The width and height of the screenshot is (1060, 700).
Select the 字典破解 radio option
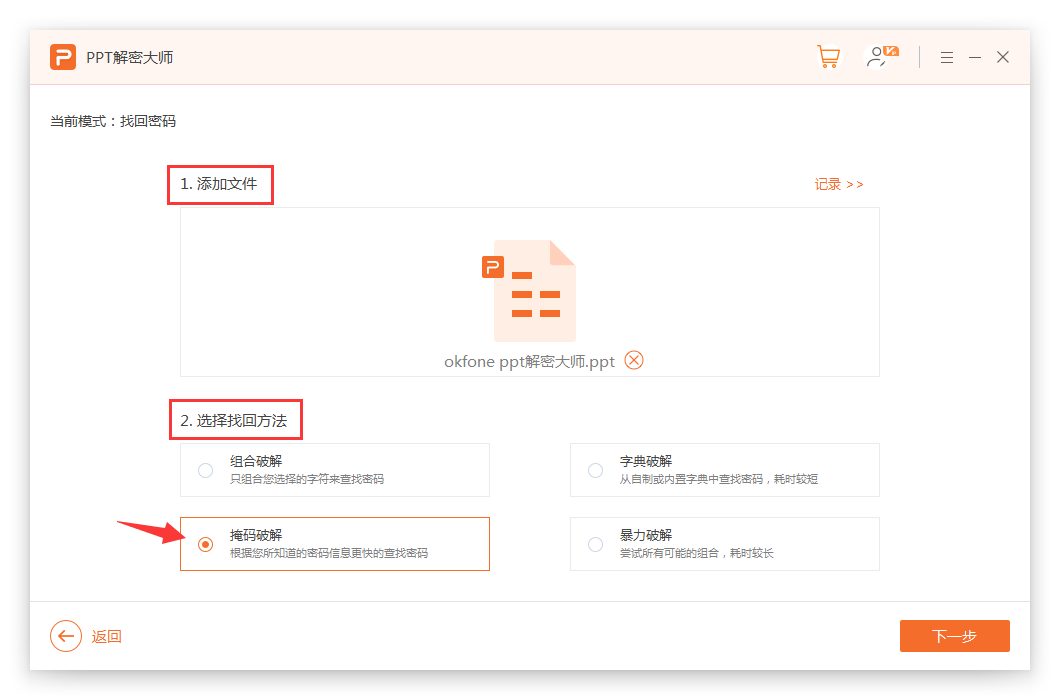pos(595,470)
